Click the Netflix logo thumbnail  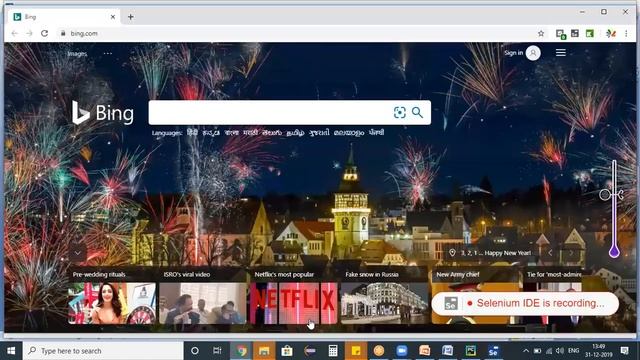(x=294, y=303)
